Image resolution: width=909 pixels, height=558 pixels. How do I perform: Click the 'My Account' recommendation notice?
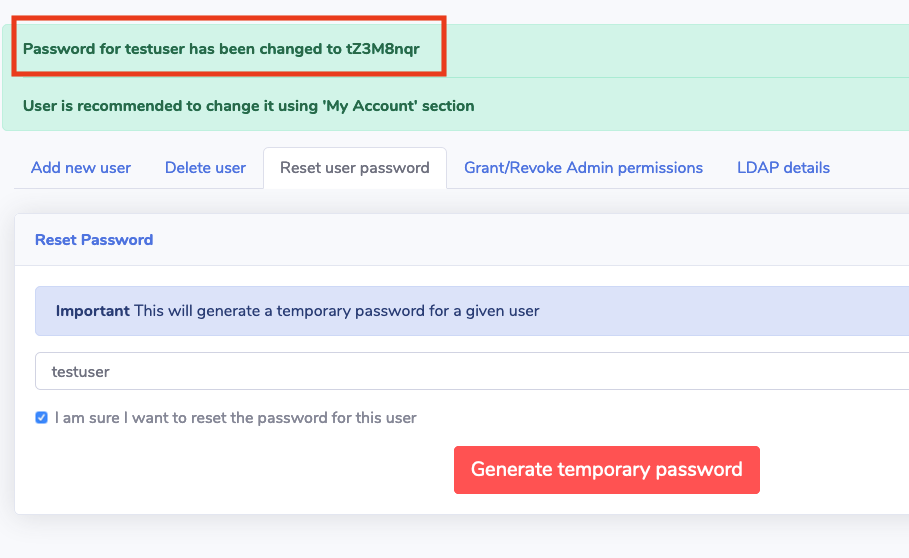248,105
